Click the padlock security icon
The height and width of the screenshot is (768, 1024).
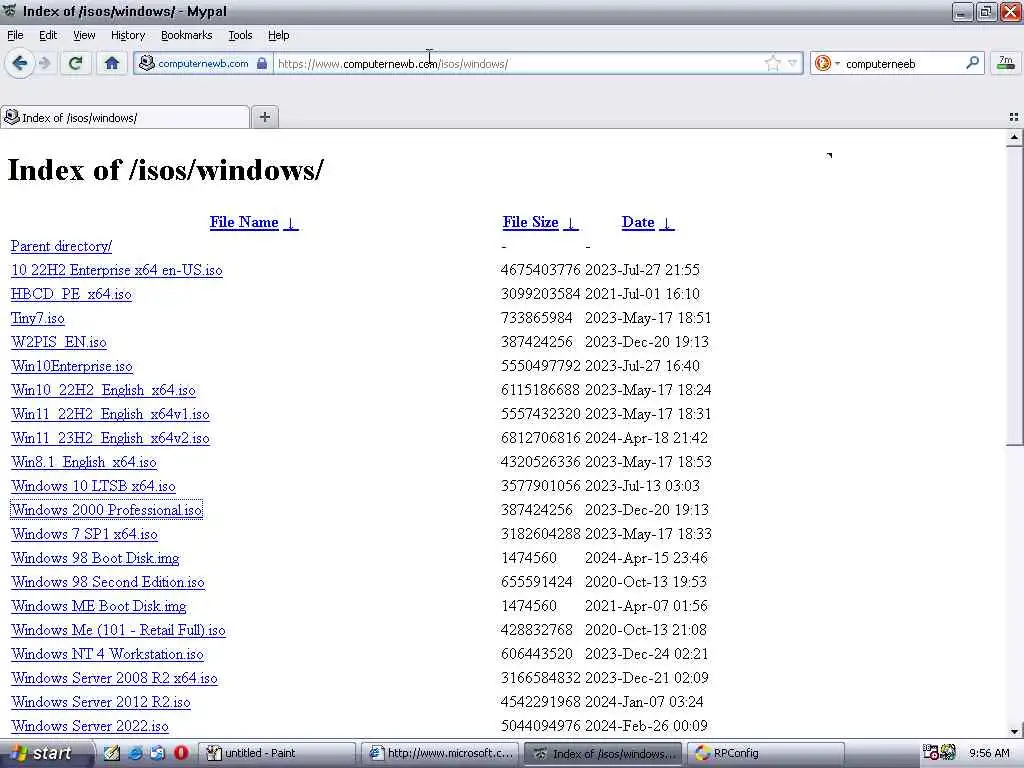(262, 63)
